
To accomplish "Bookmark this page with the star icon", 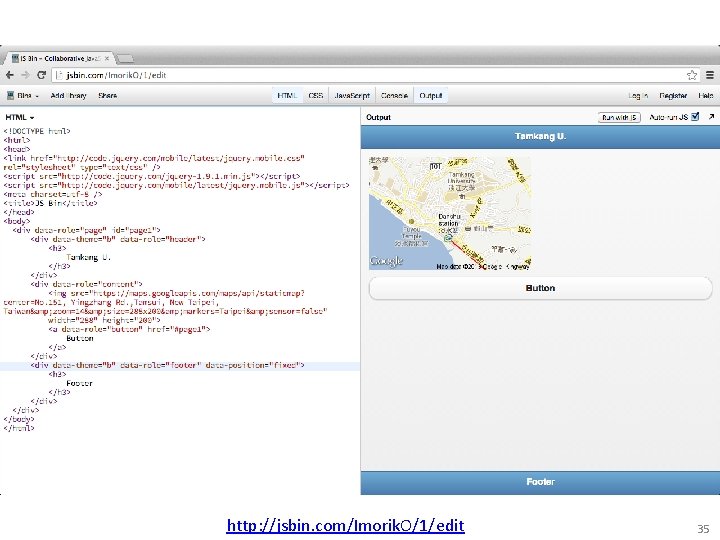I will [x=692, y=75].
